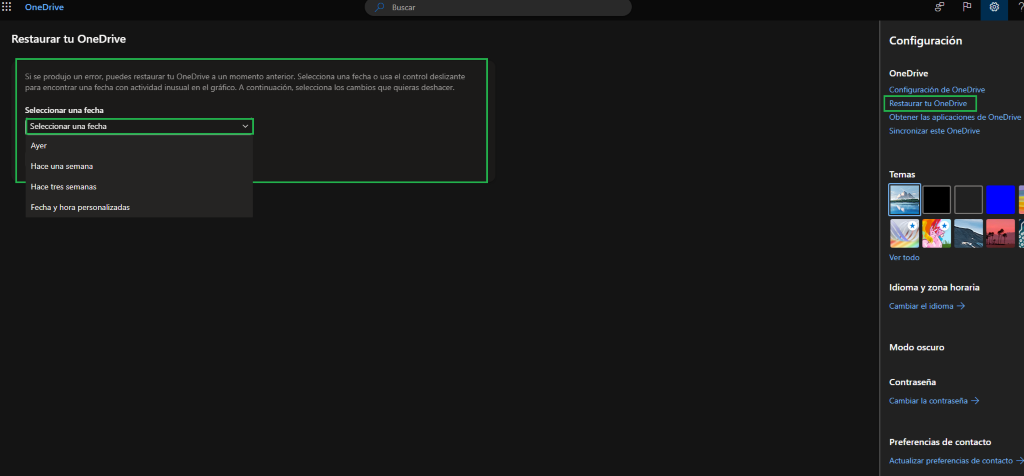Click the Modo oscuro heading

point(916,347)
